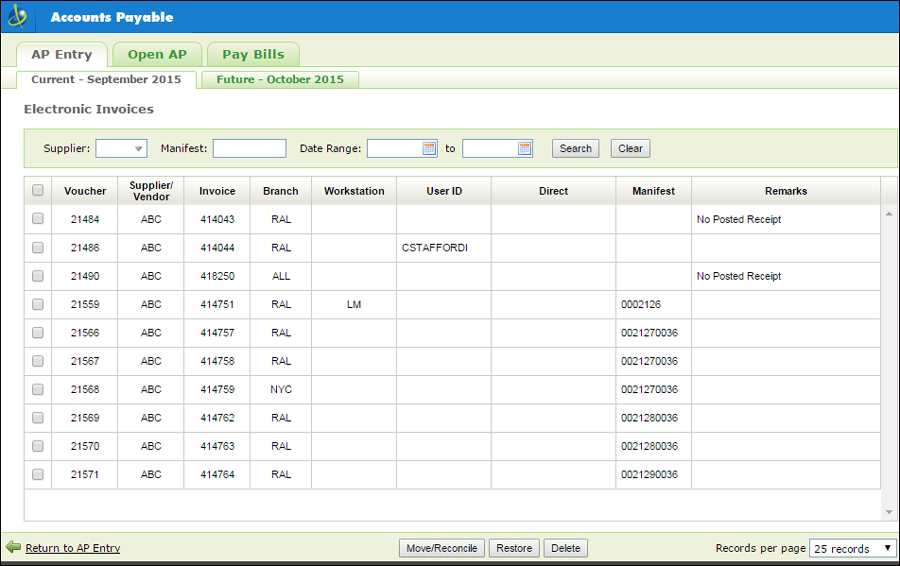Image resolution: width=900 pixels, height=566 pixels.
Task: Select the Future - October 2015 tab
Action: tap(279, 79)
